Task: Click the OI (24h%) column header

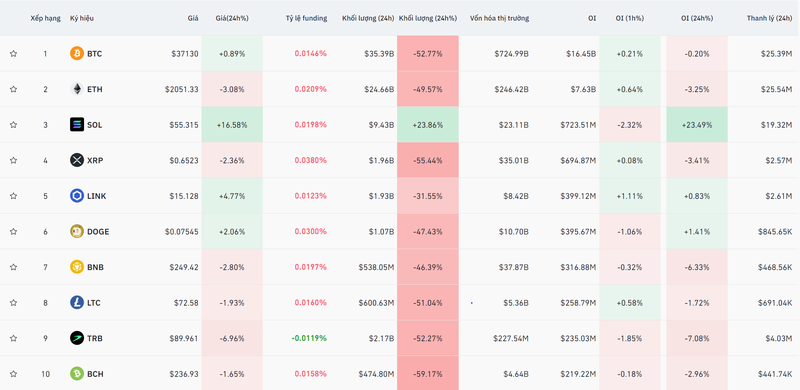Action: (x=697, y=18)
